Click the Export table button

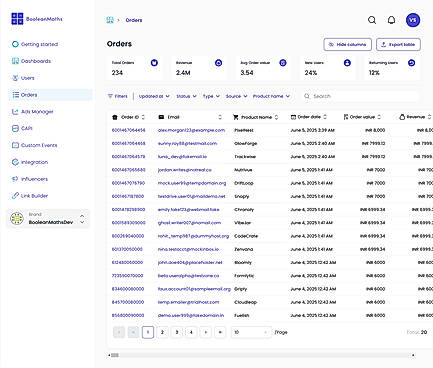(x=398, y=44)
